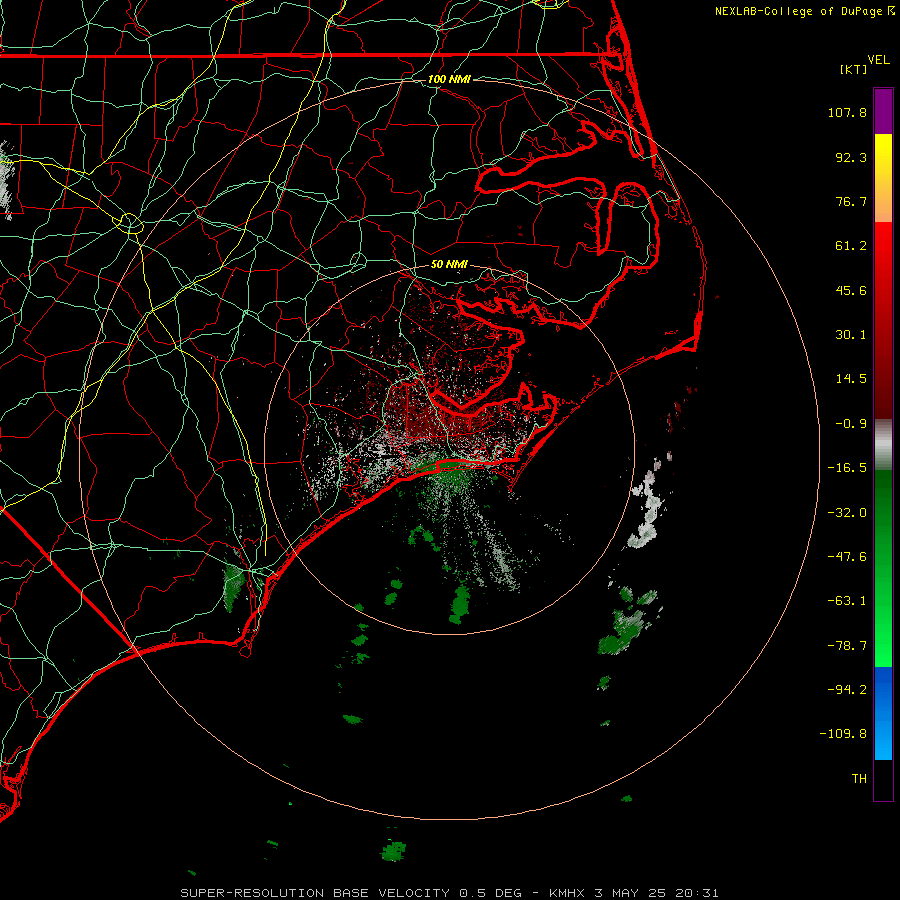The width and height of the screenshot is (900, 900).
Task: Click the 92.3 scale value
Action: (x=851, y=157)
